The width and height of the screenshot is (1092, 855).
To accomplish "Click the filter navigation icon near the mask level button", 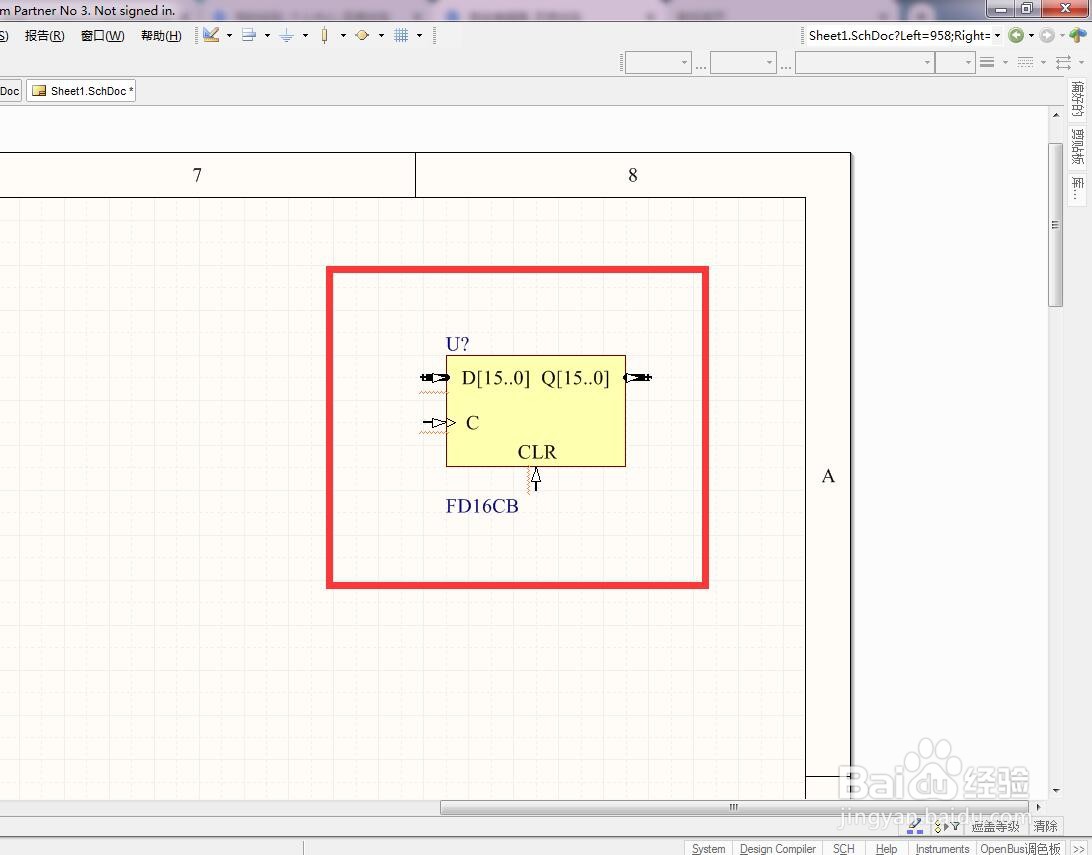I will pos(947,826).
